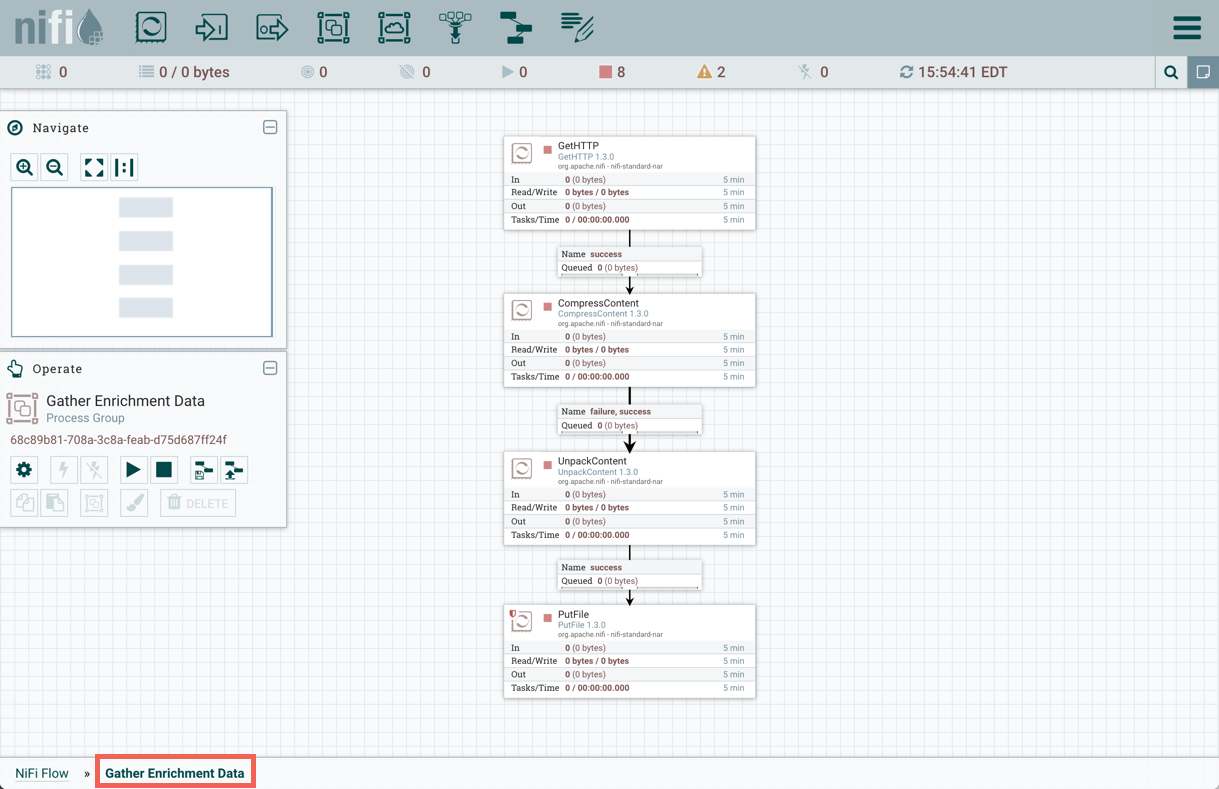This screenshot has height=789, width=1219.
Task: Click the Remote Process Group toolbar icon
Action: [394, 27]
